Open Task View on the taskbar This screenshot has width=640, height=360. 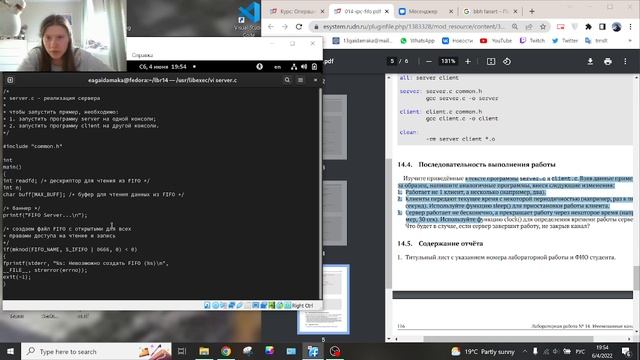182,351
